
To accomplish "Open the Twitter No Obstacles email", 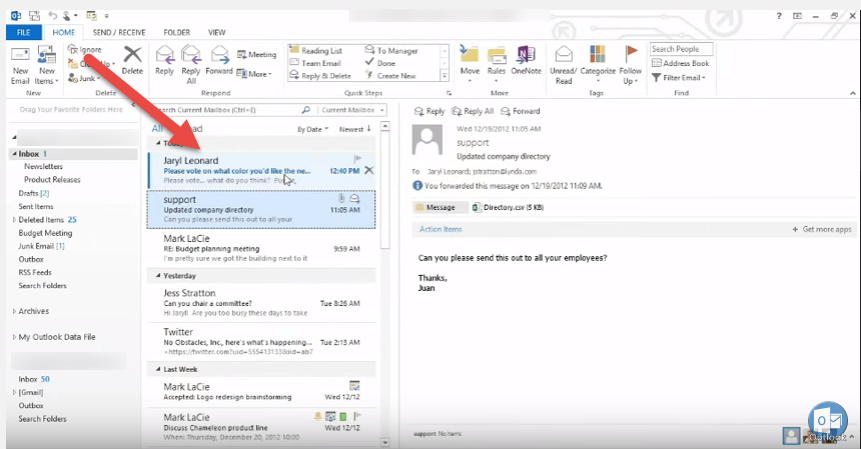I will coord(261,341).
